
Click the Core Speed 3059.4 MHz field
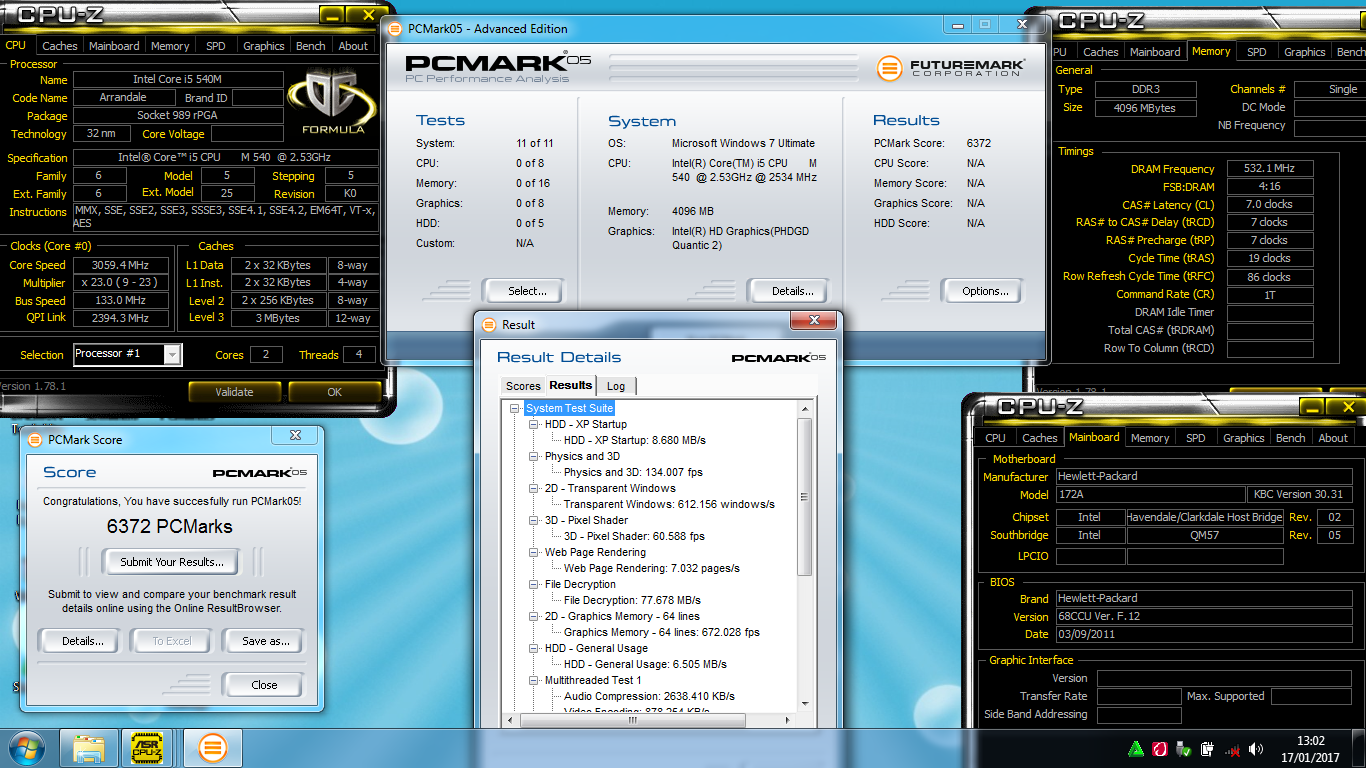click(x=120, y=265)
